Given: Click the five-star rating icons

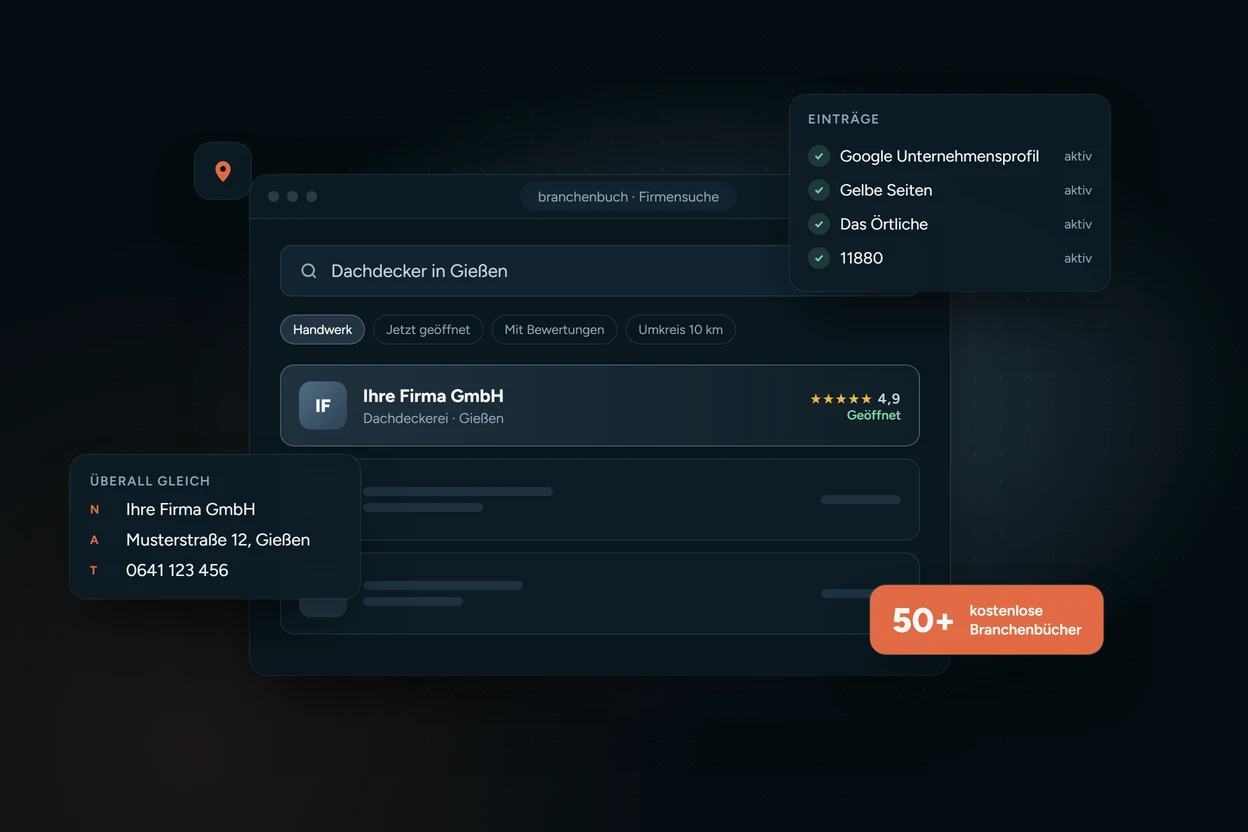Looking at the screenshot, I should pos(841,399).
